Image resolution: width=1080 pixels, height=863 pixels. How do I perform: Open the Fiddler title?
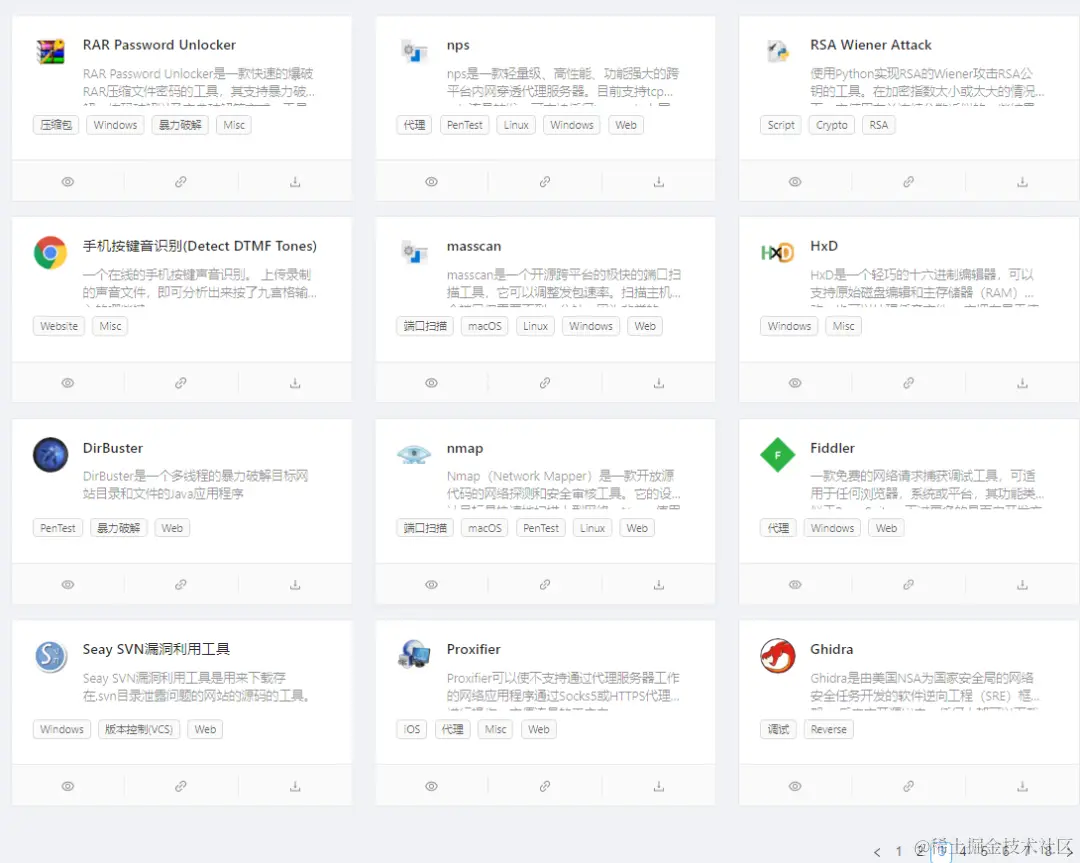pyautogui.click(x=832, y=448)
